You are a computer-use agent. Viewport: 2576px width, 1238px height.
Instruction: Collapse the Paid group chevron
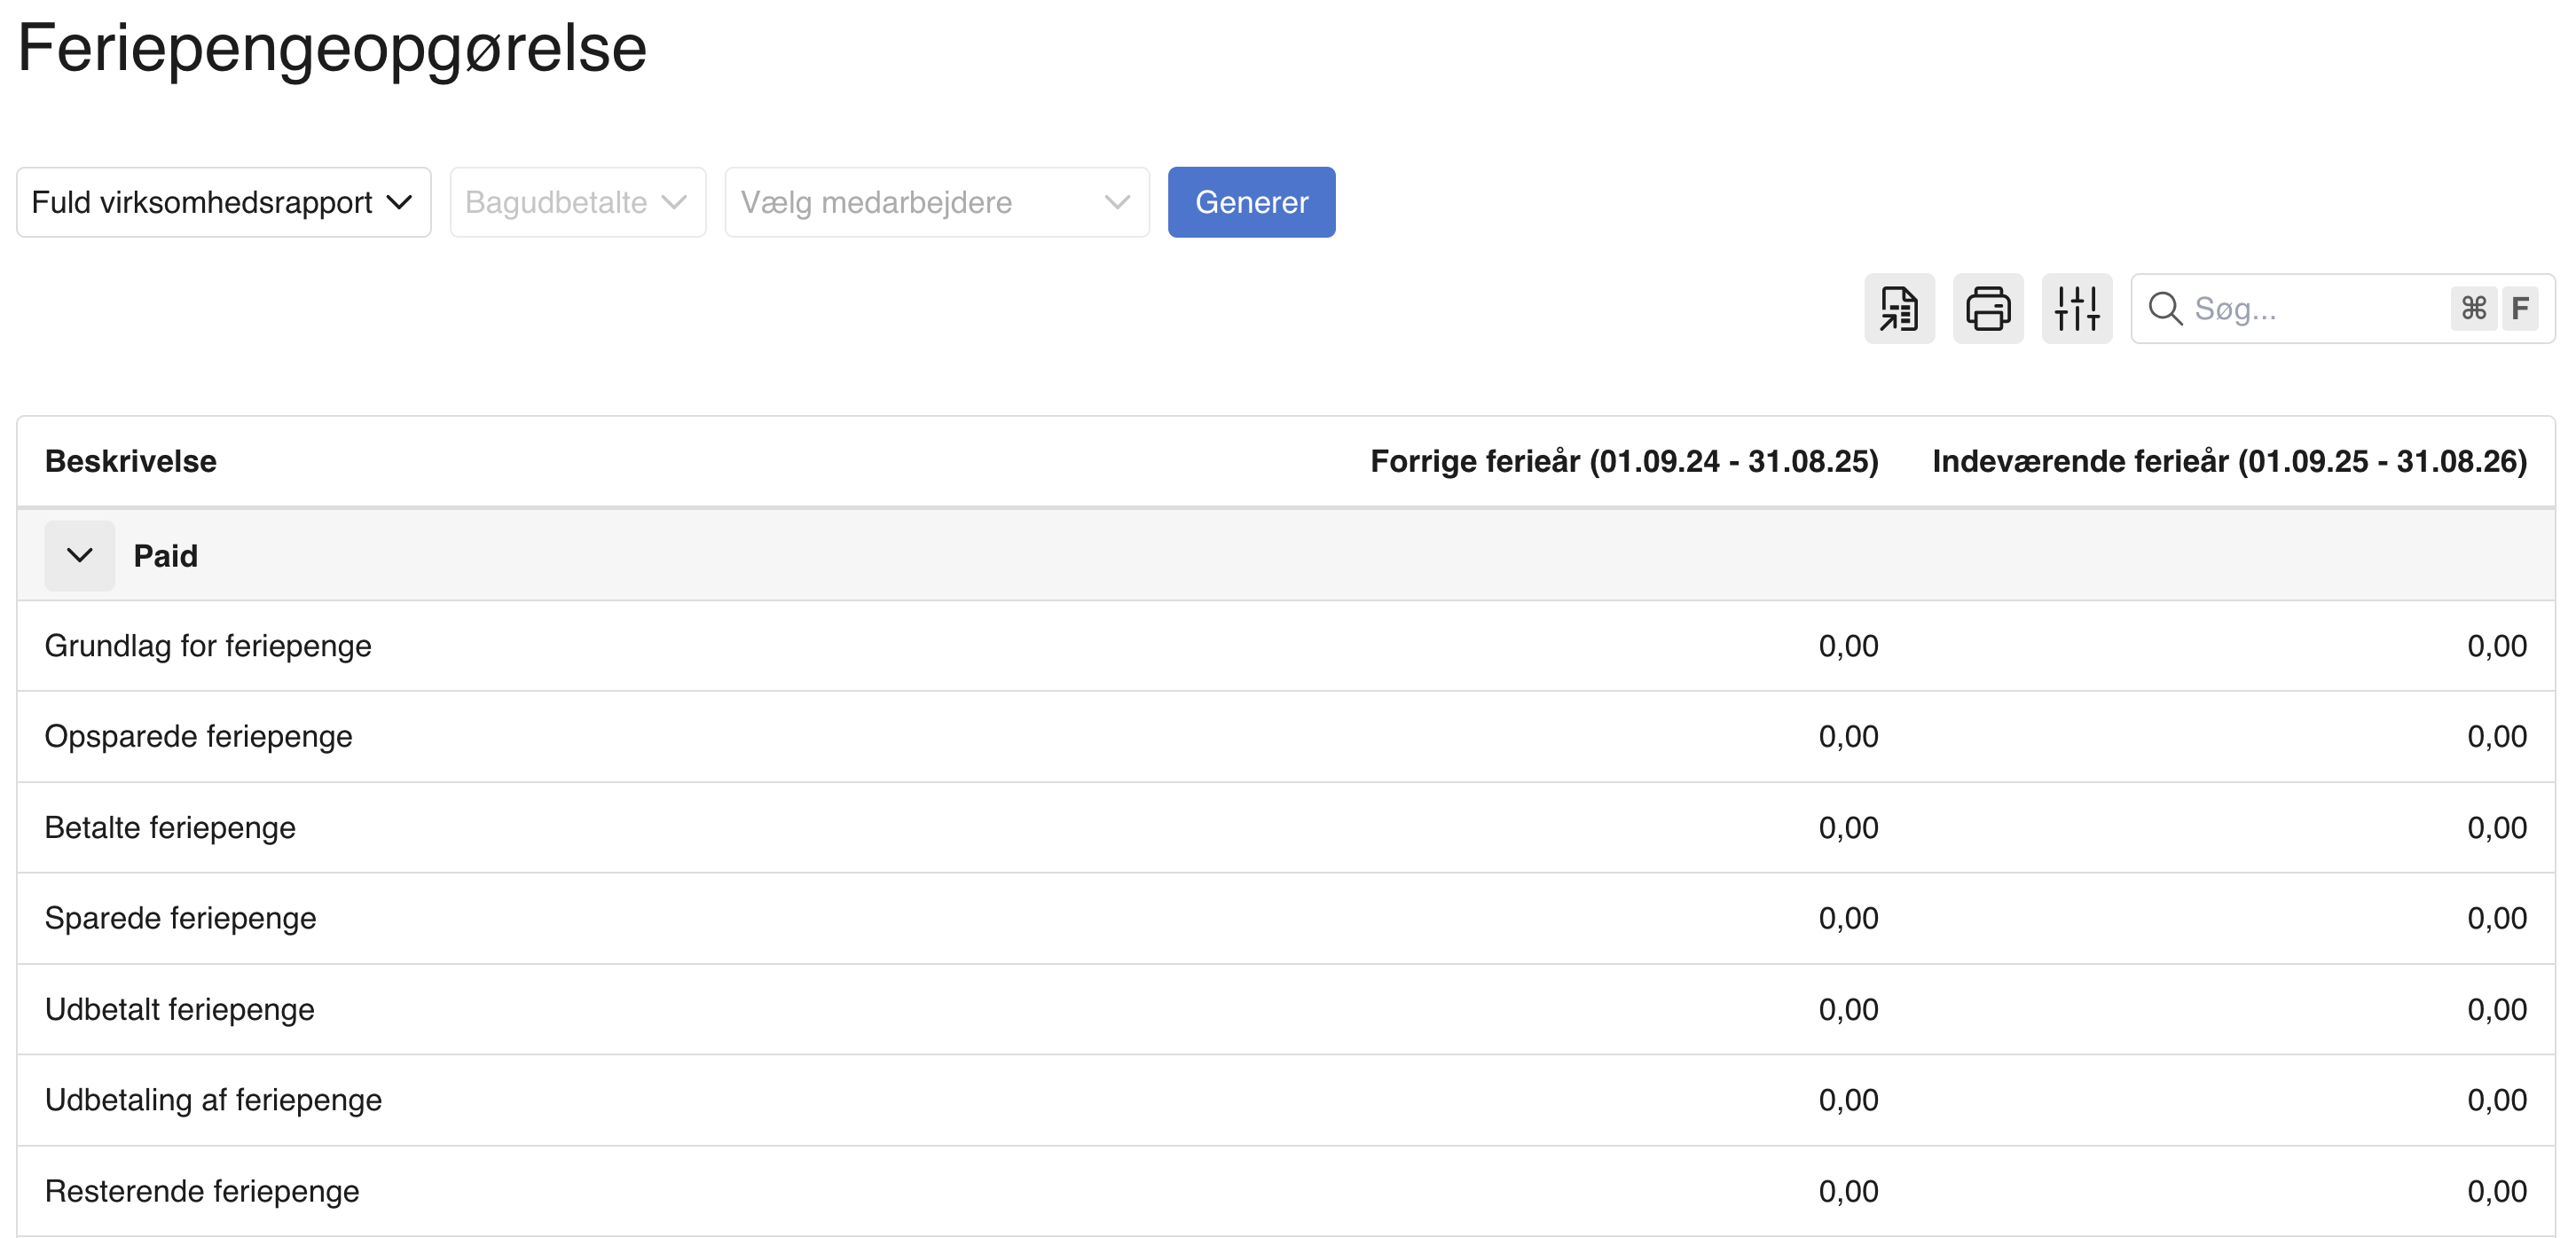79,555
